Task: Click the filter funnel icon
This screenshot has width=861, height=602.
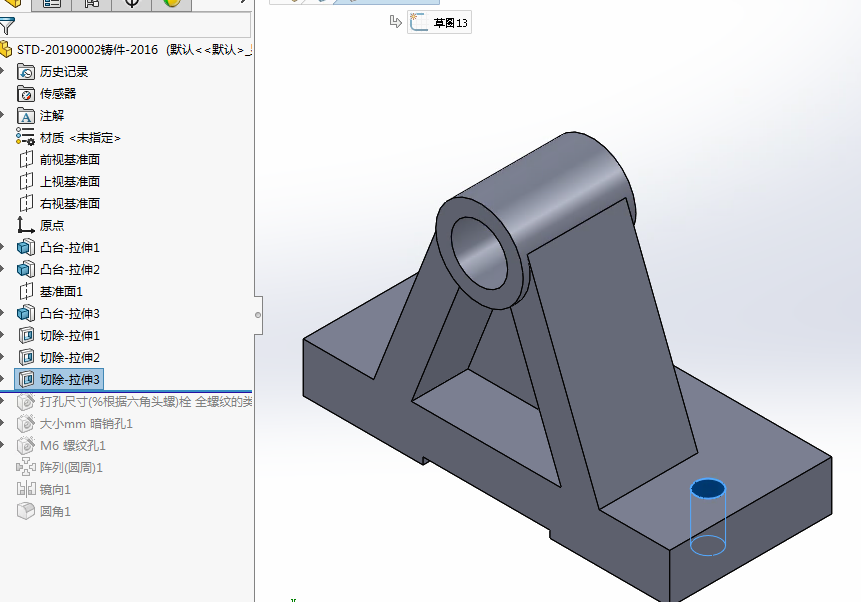Action: pos(7,25)
